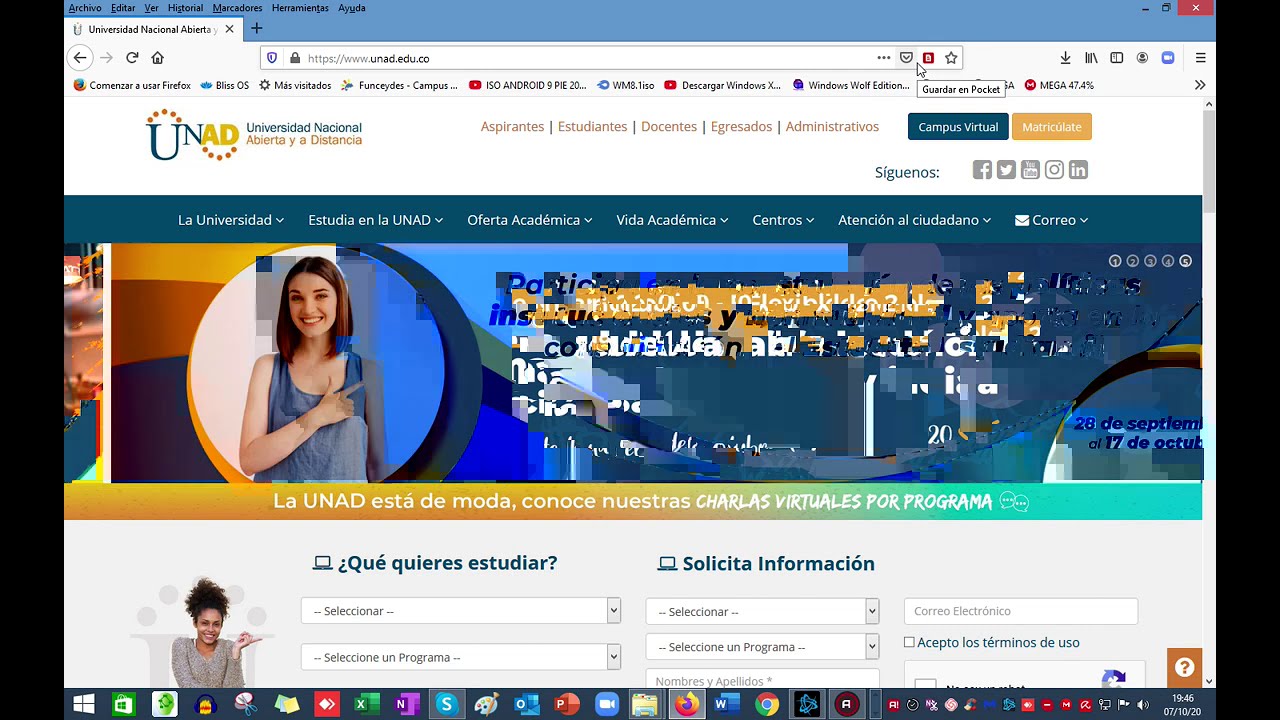Viewport: 1280px width, 720px height.
Task: Expand La Universidad menu
Action: pos(231,220)
